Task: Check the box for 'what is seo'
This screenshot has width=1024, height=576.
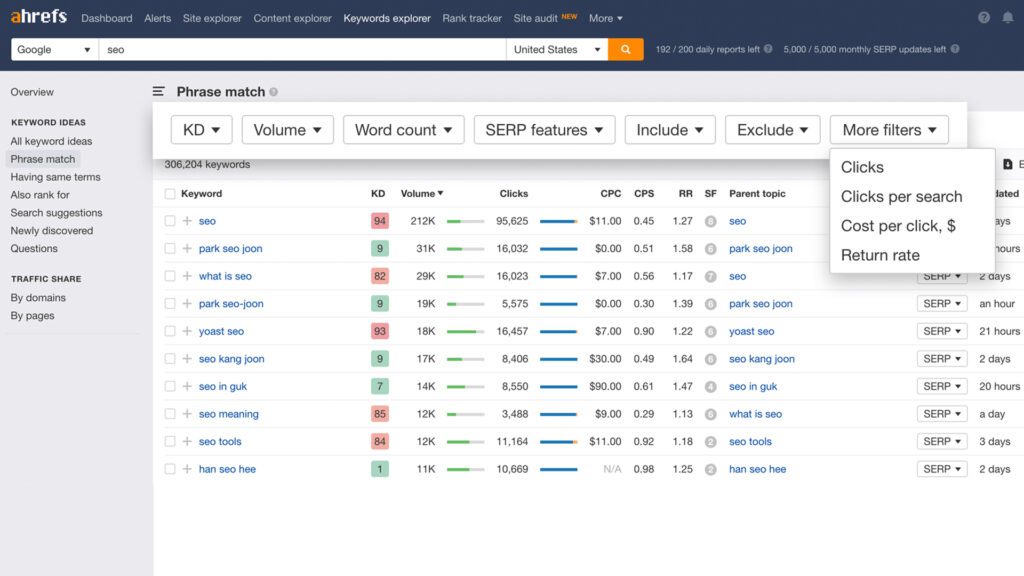Action: [170, 276]
